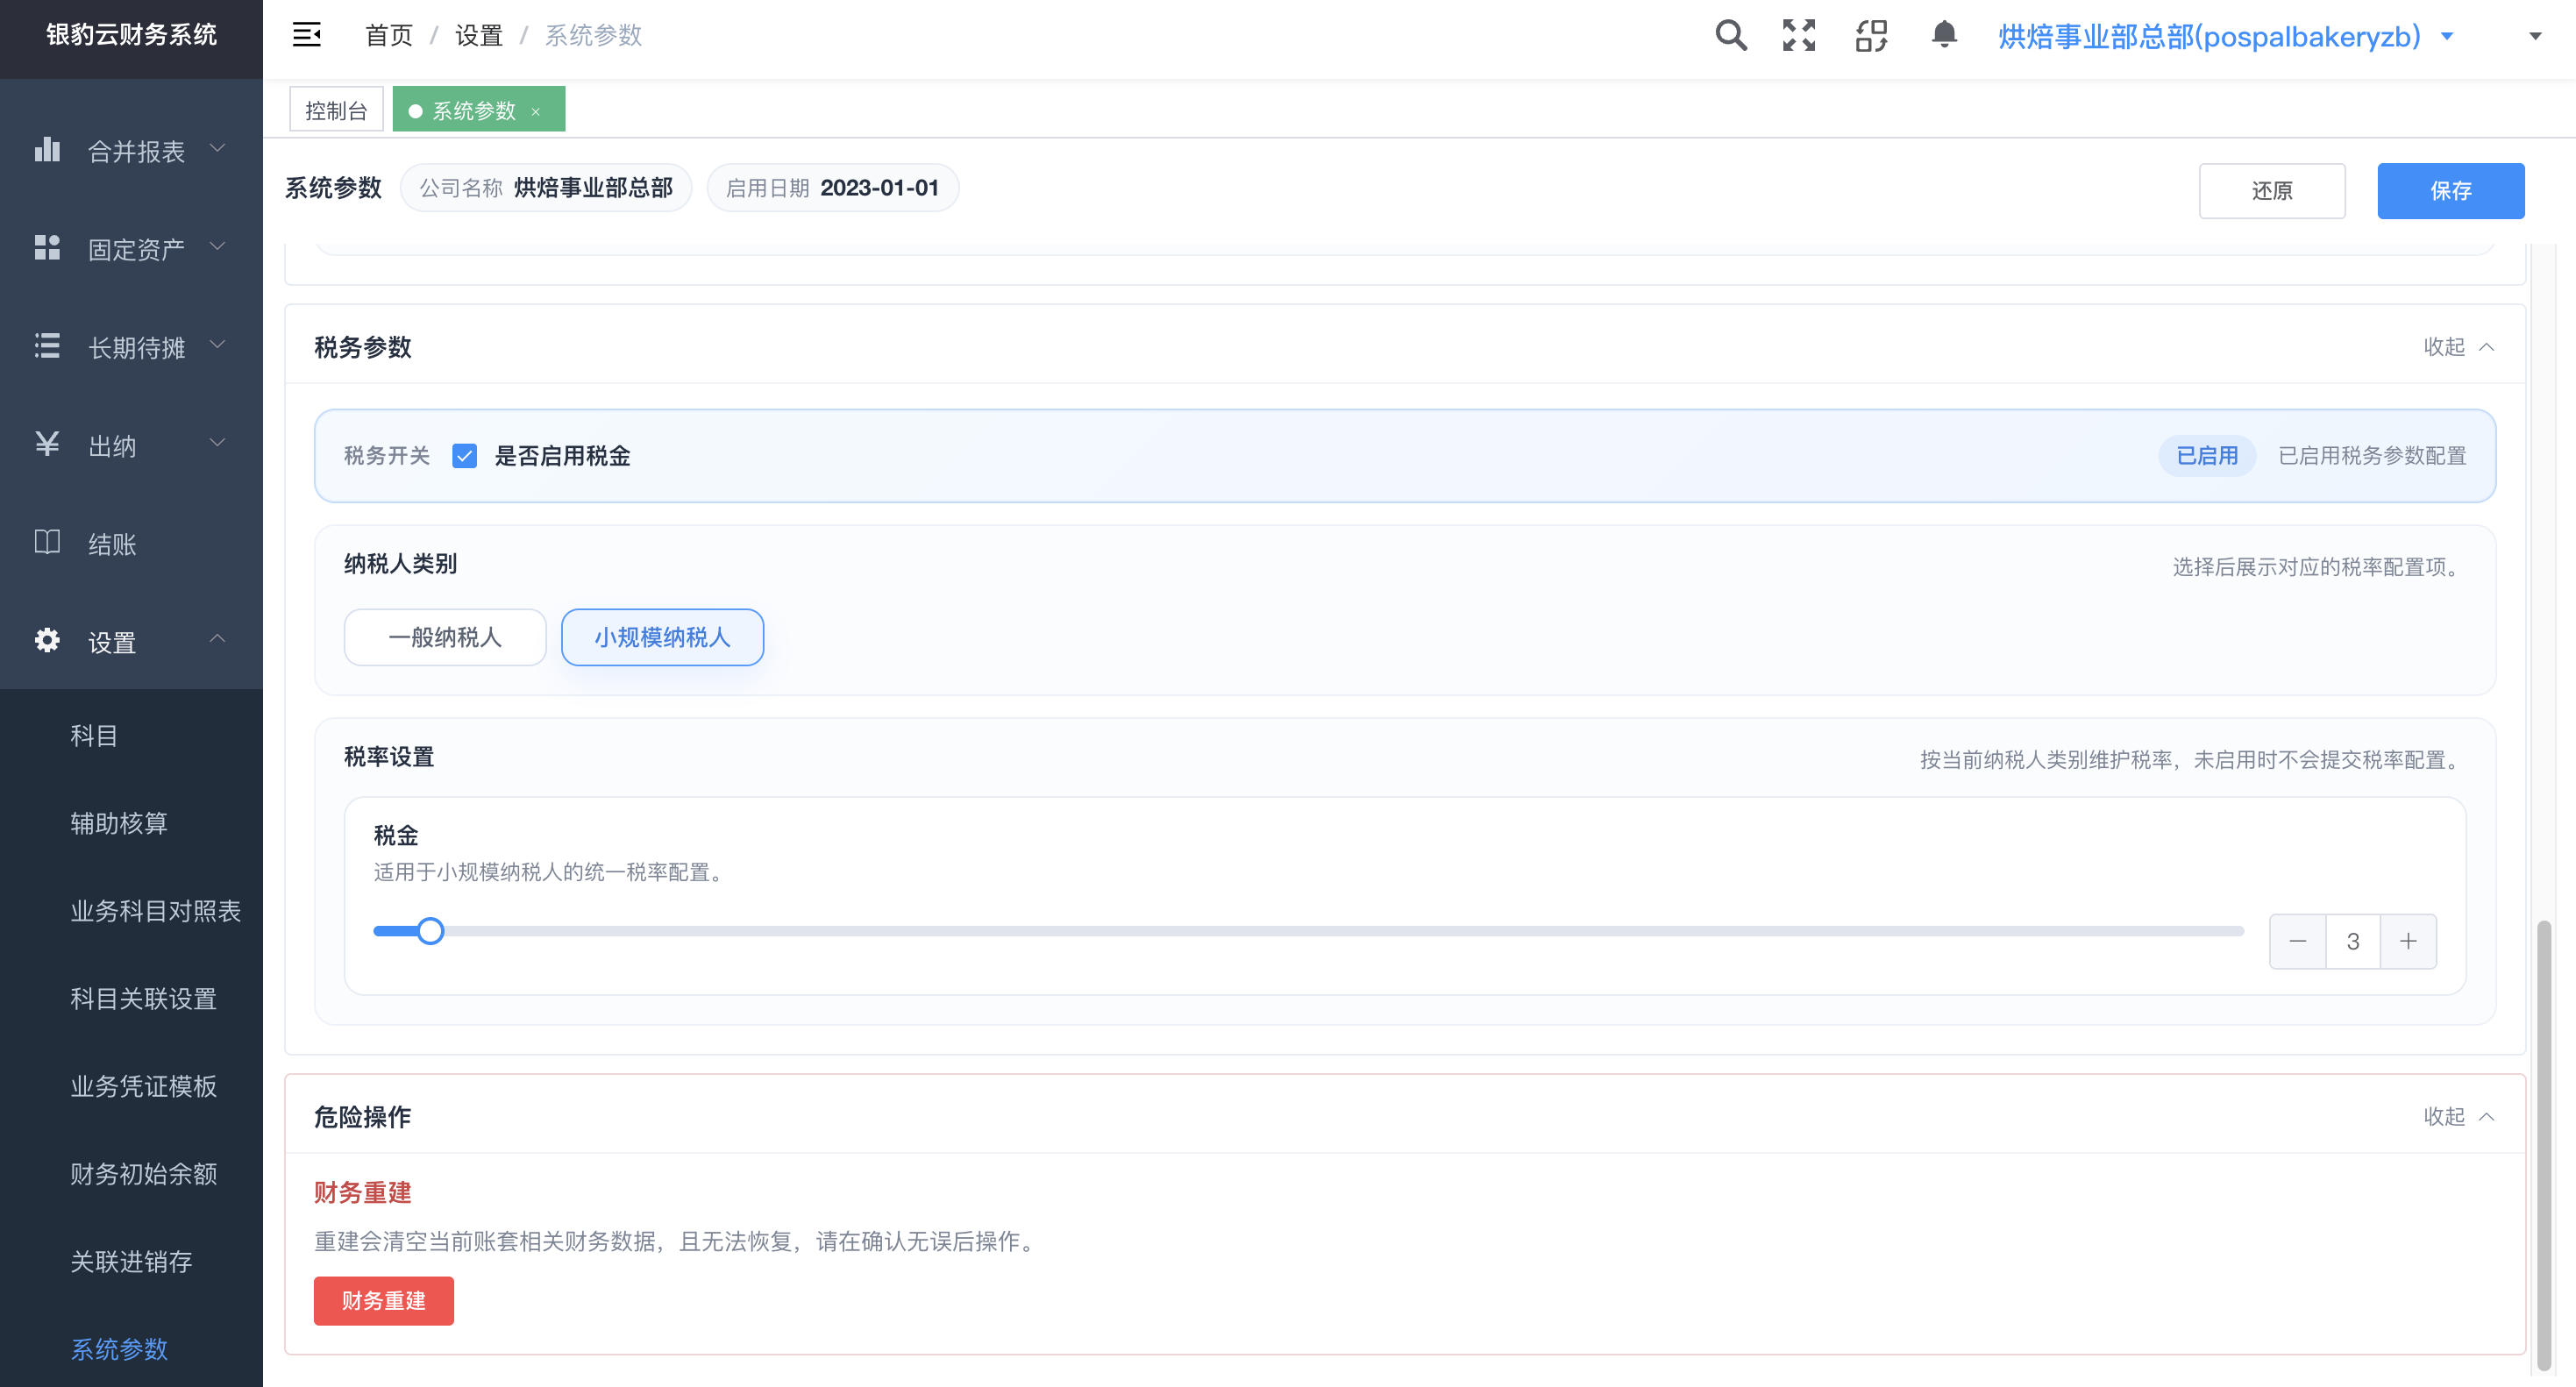The height and width of the screenshot is (1387, 2576).
Task: Open the notification bell
Action: tap(1944, 35)
